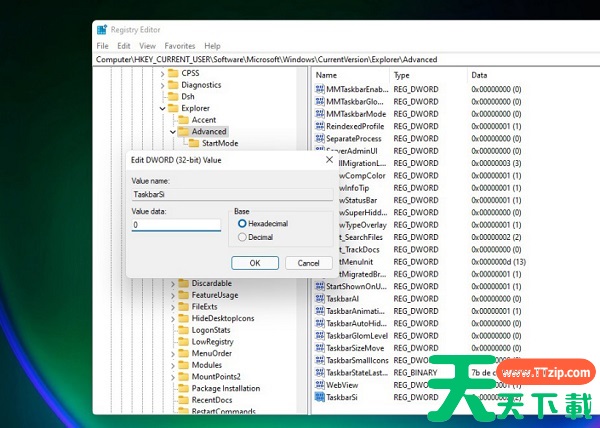Select the TaskbarAl value icon
Screen dimensions: 600x428
(x=320, y=298)
